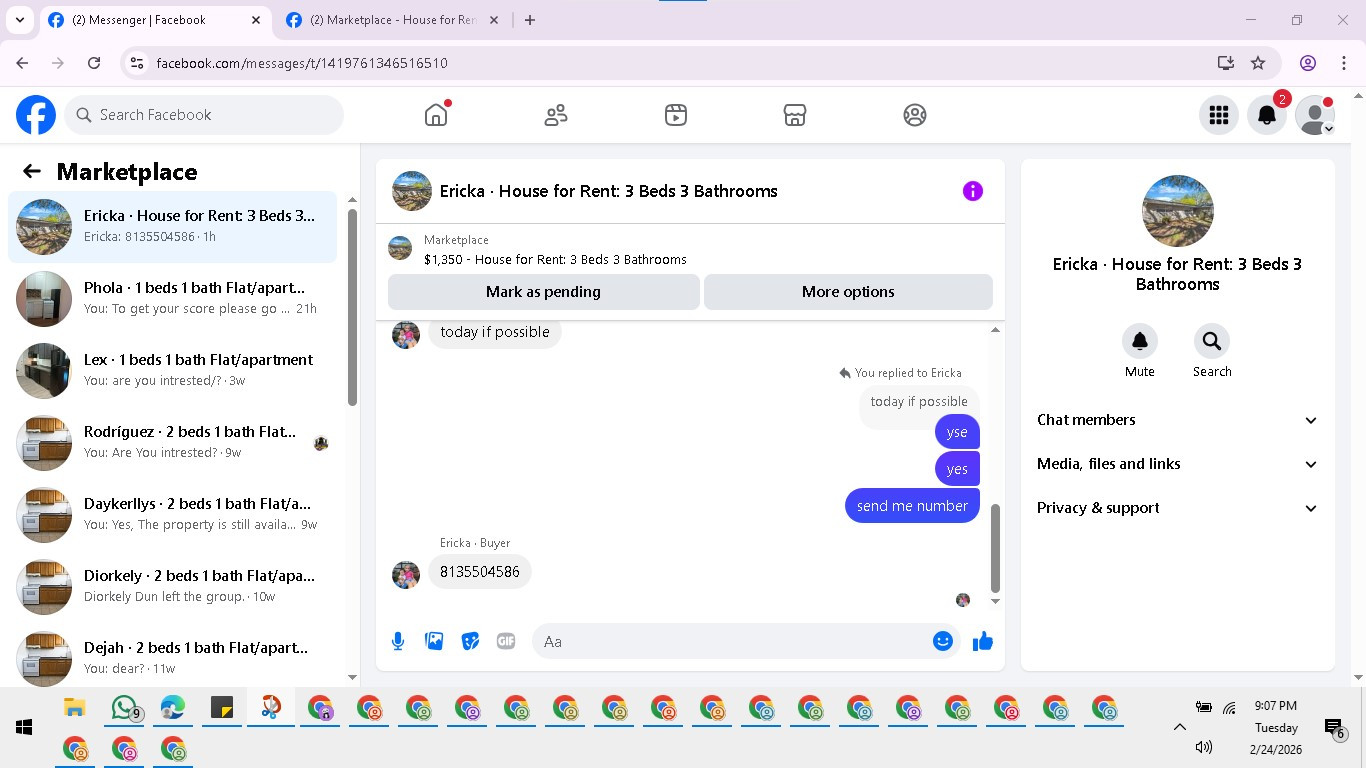The image size is (1366, 768).
Task: Open Windows notification center
Action: [1334, 729]
